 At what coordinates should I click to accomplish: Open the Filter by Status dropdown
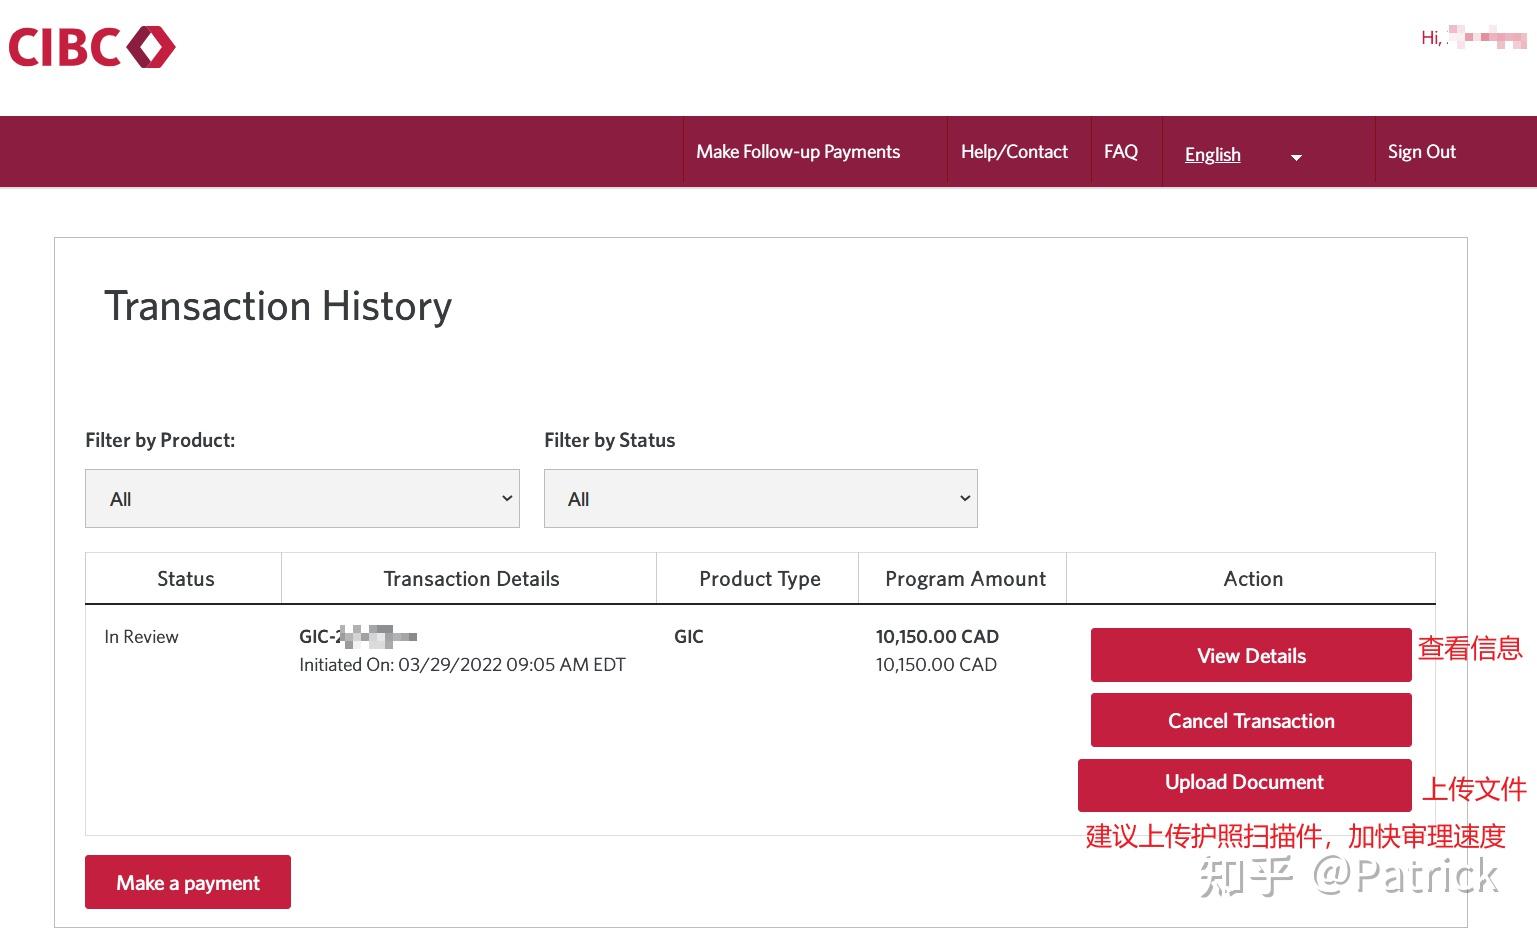click(x=760, y=498)
